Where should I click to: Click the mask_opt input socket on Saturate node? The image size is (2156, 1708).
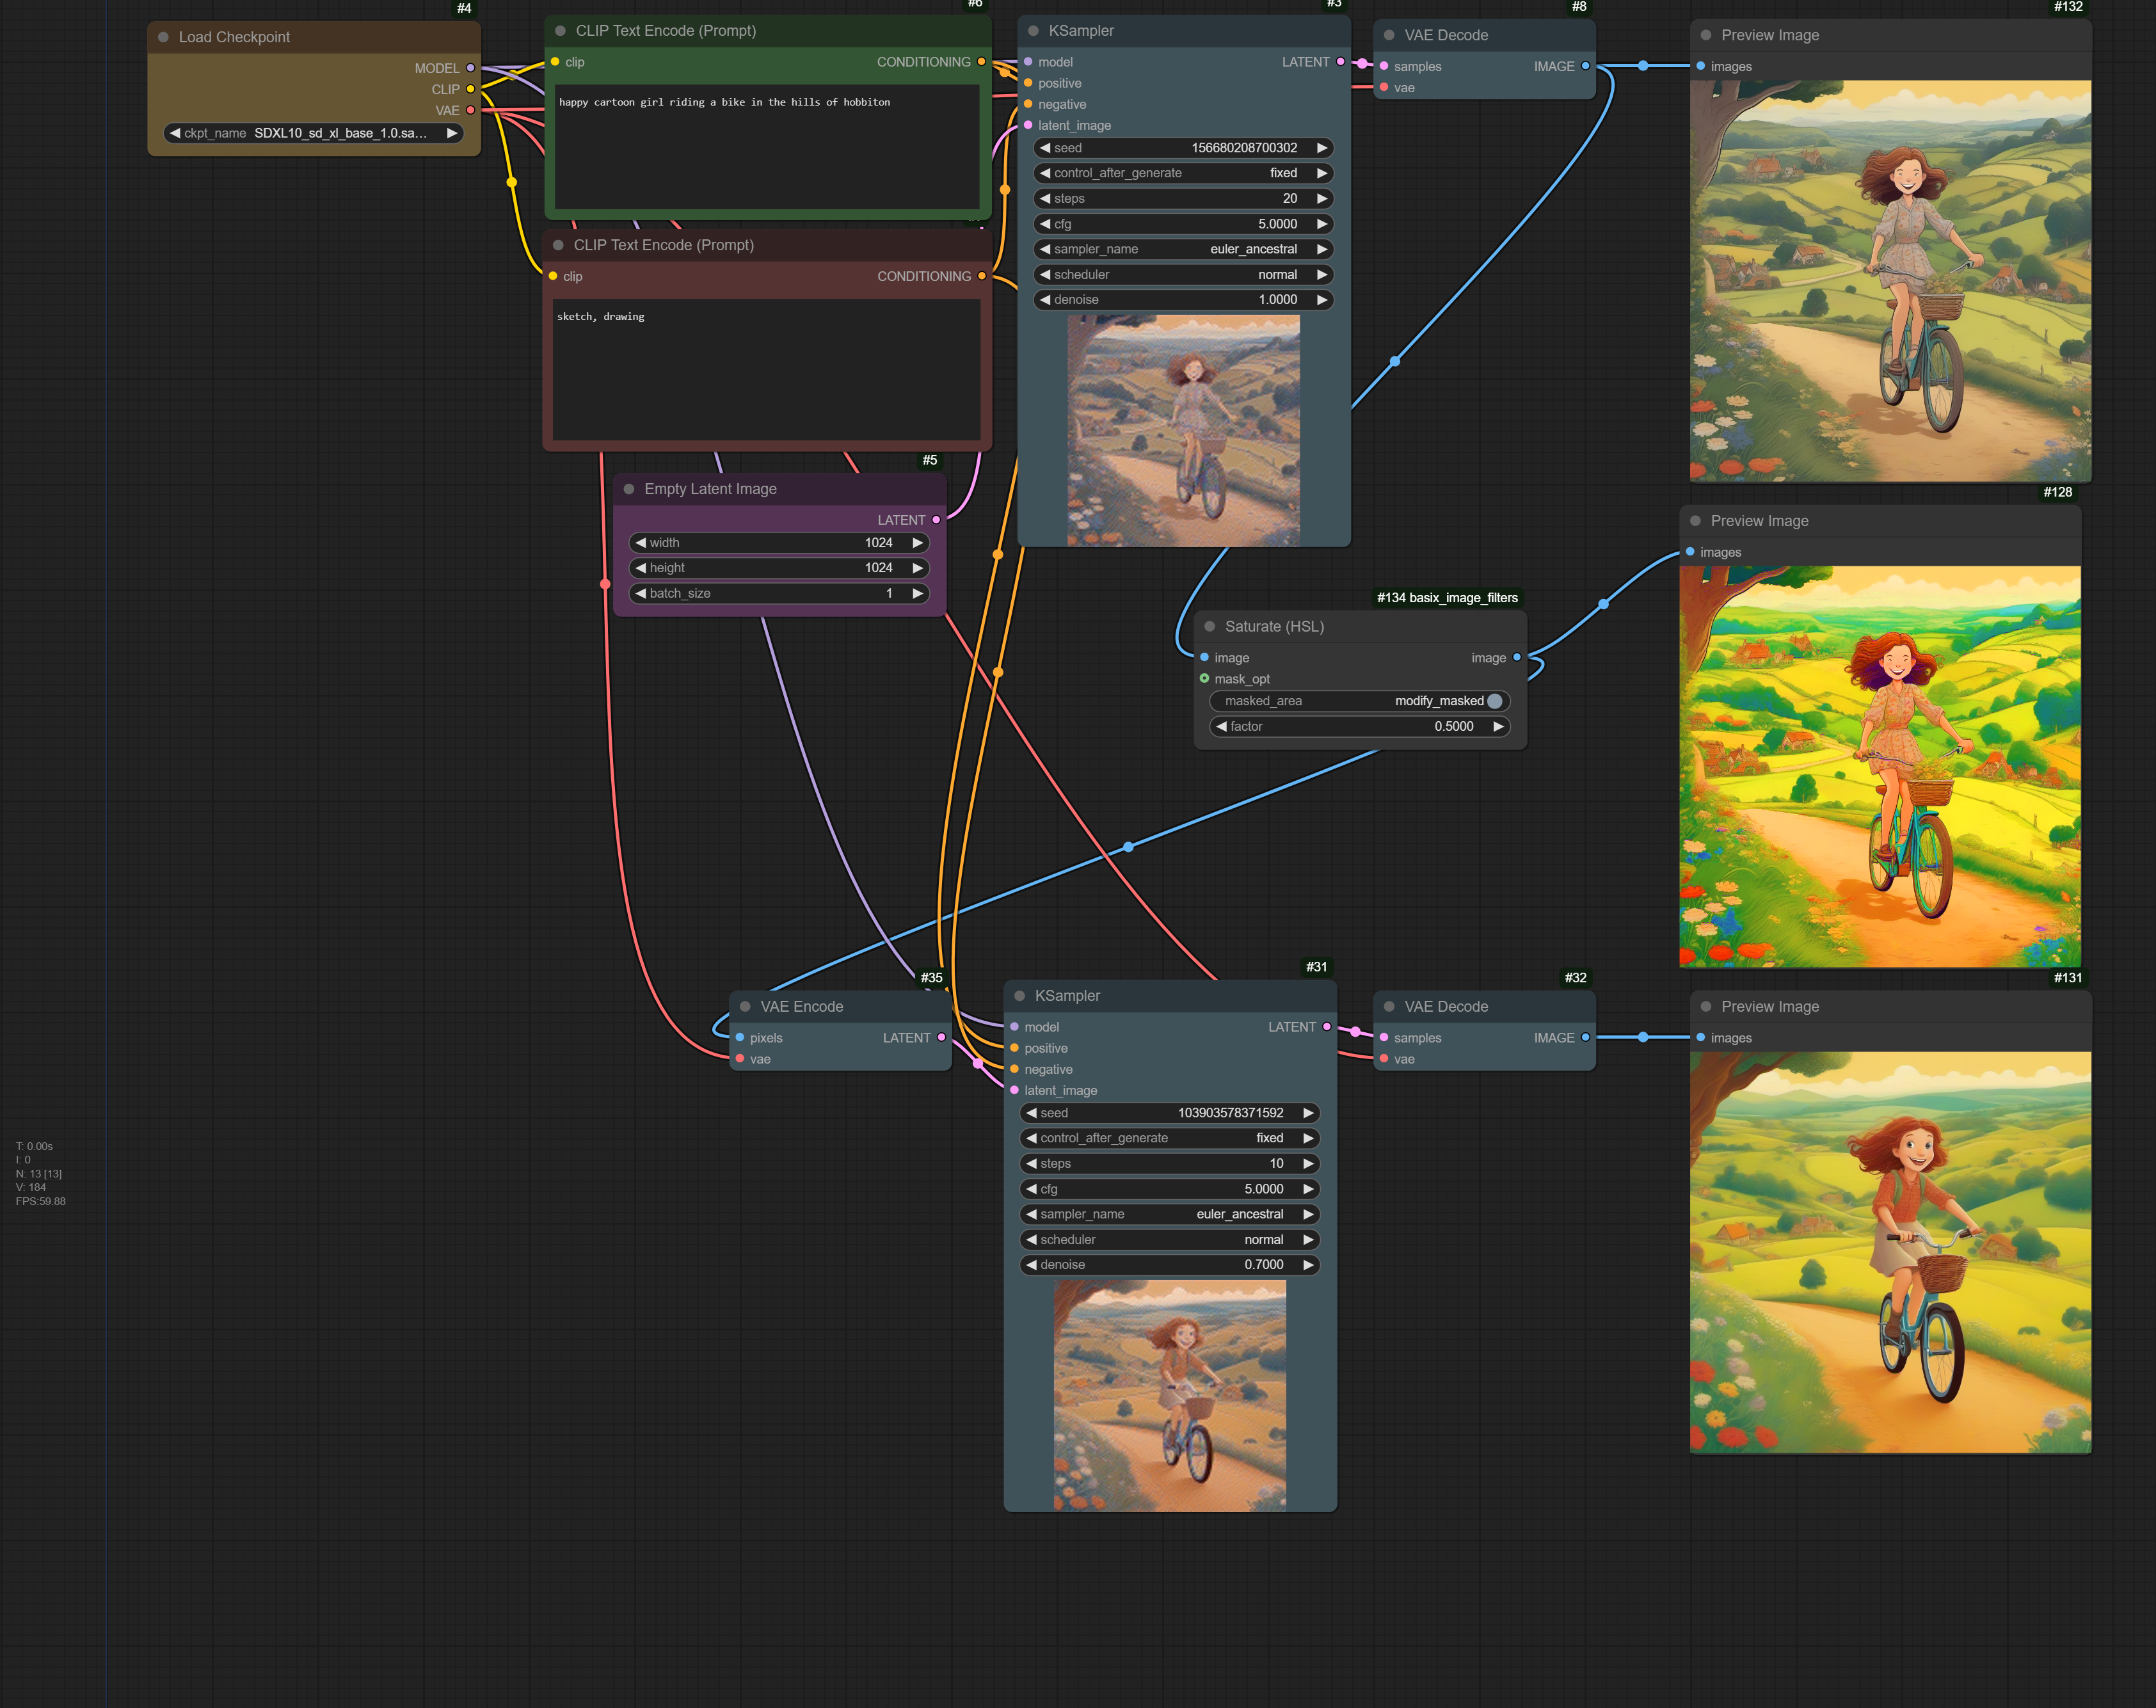tap(1204, 678)
